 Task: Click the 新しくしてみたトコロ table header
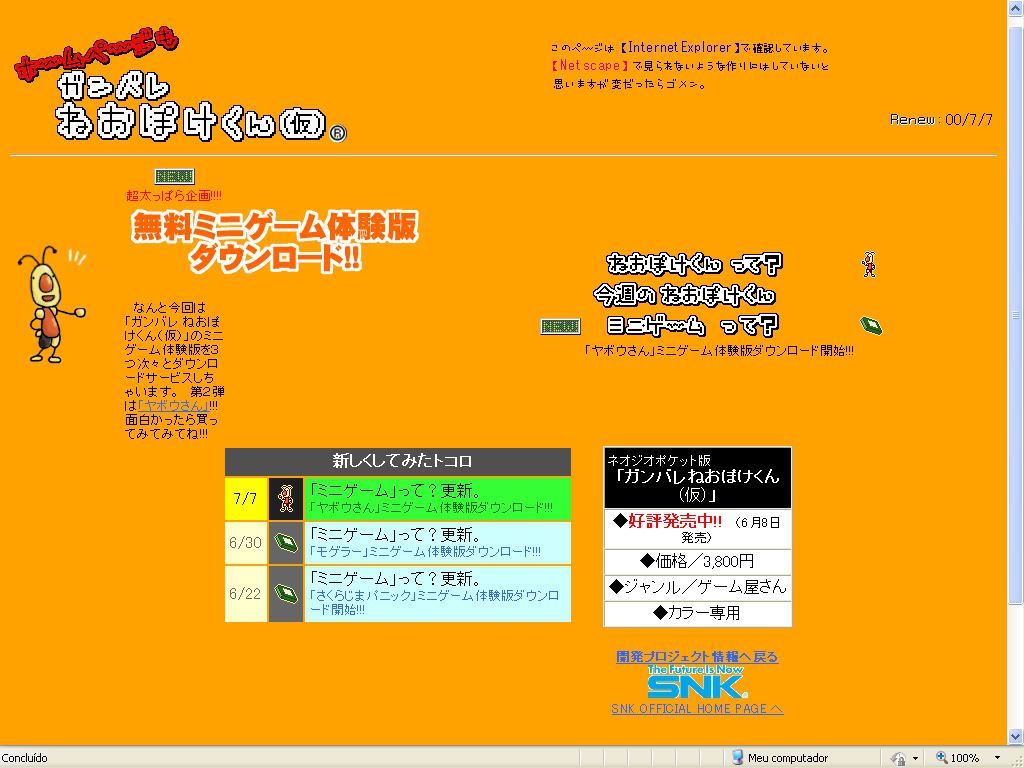(398, 461)
